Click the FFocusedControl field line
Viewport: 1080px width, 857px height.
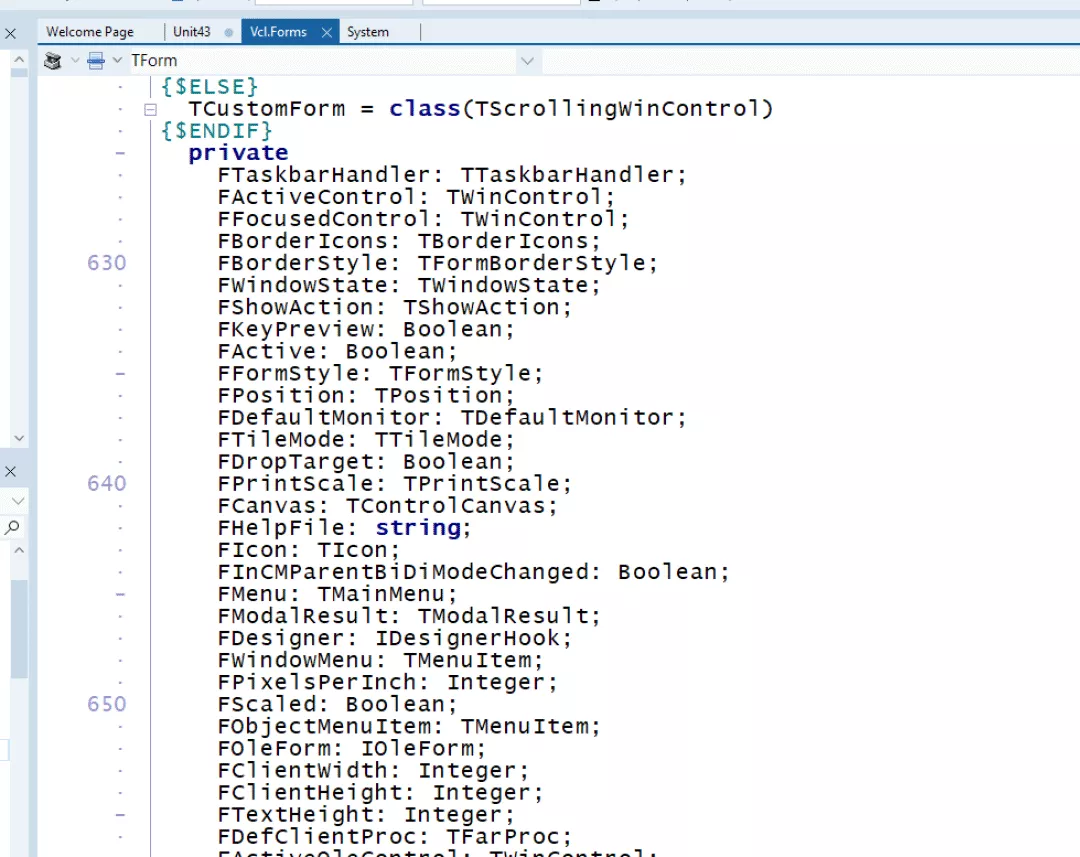tap(423, 219)
